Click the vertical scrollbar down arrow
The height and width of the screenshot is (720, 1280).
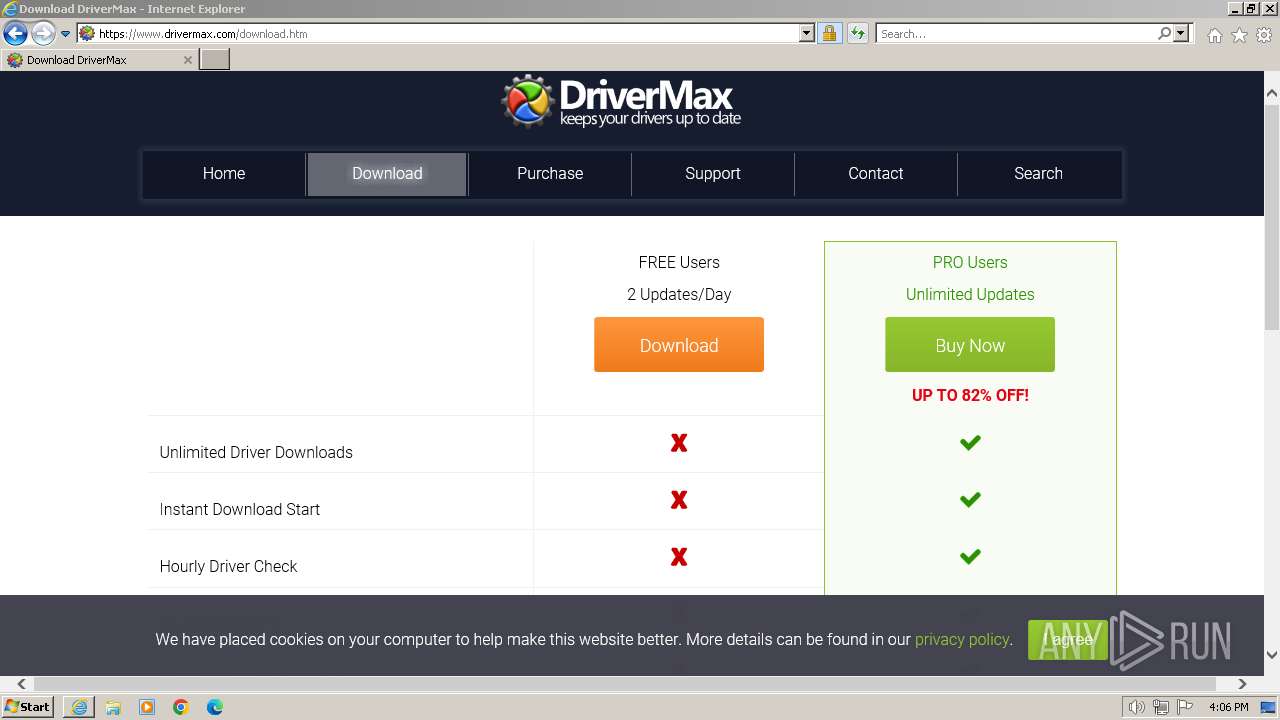(1272, 655)
